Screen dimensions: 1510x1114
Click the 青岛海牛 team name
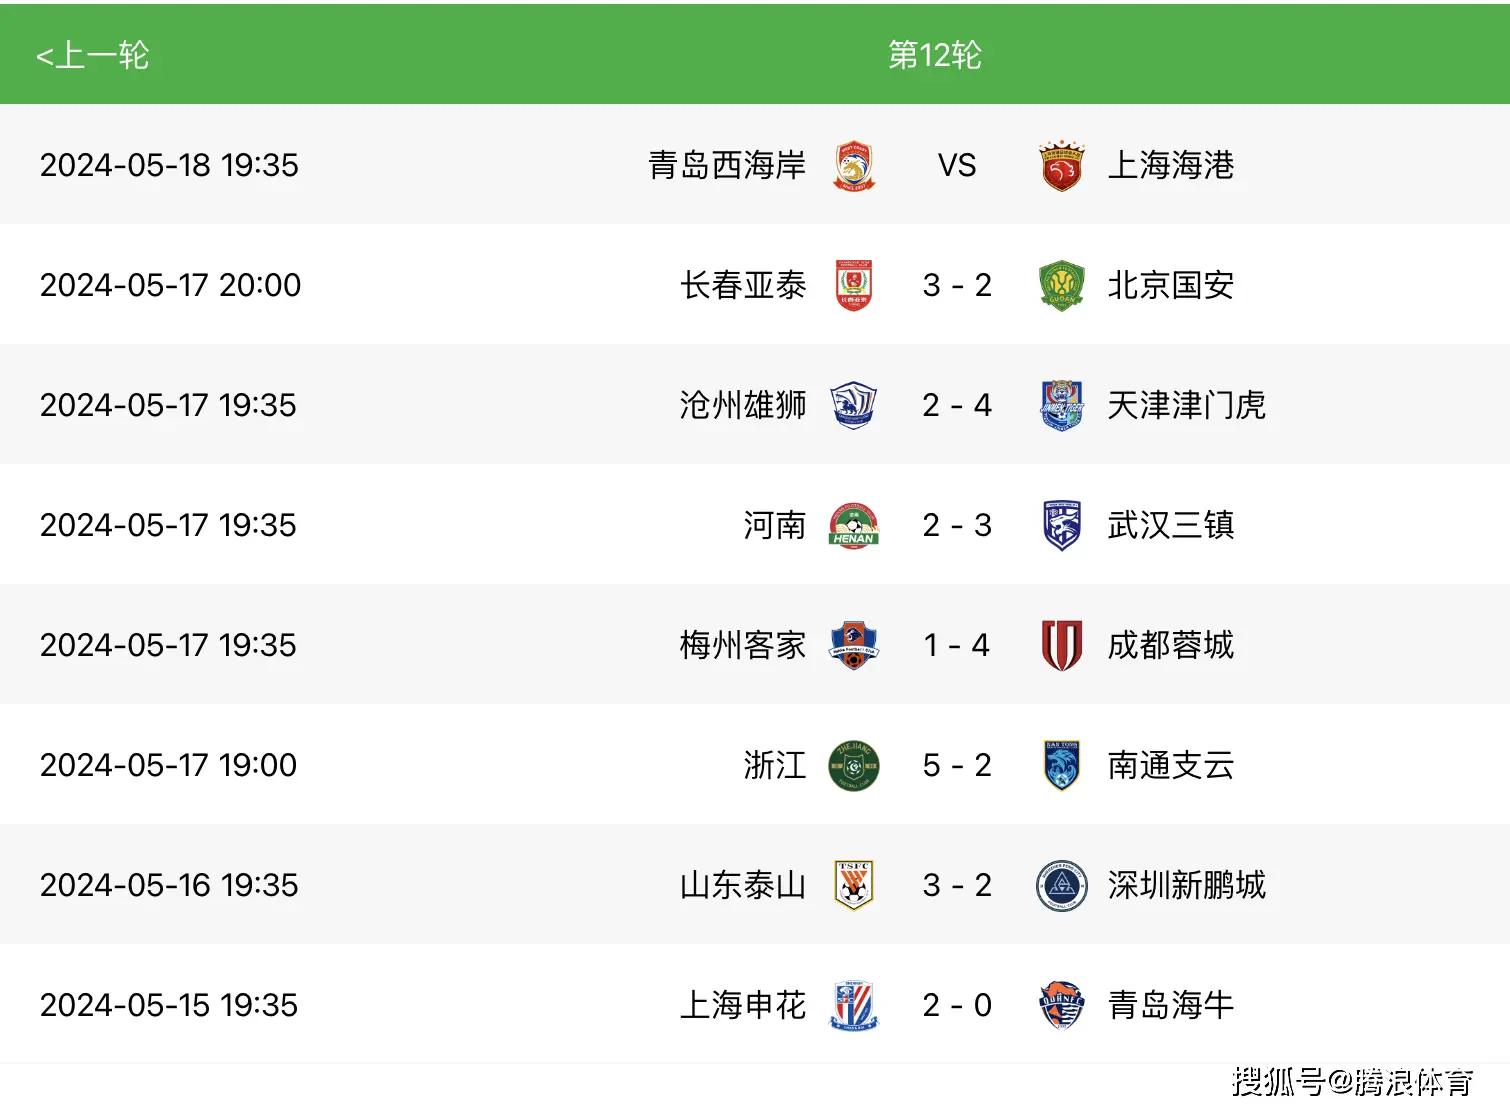(1170, 1006)
